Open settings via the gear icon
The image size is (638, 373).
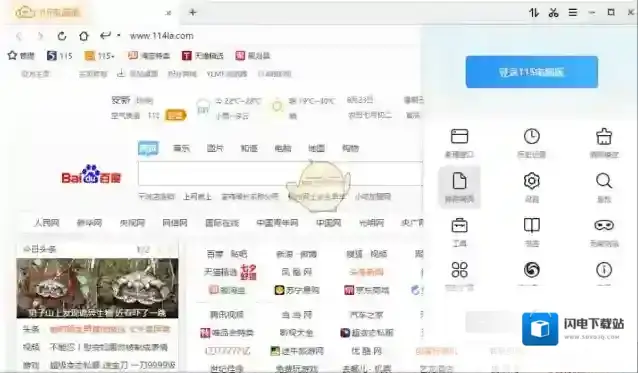(531, 187)
